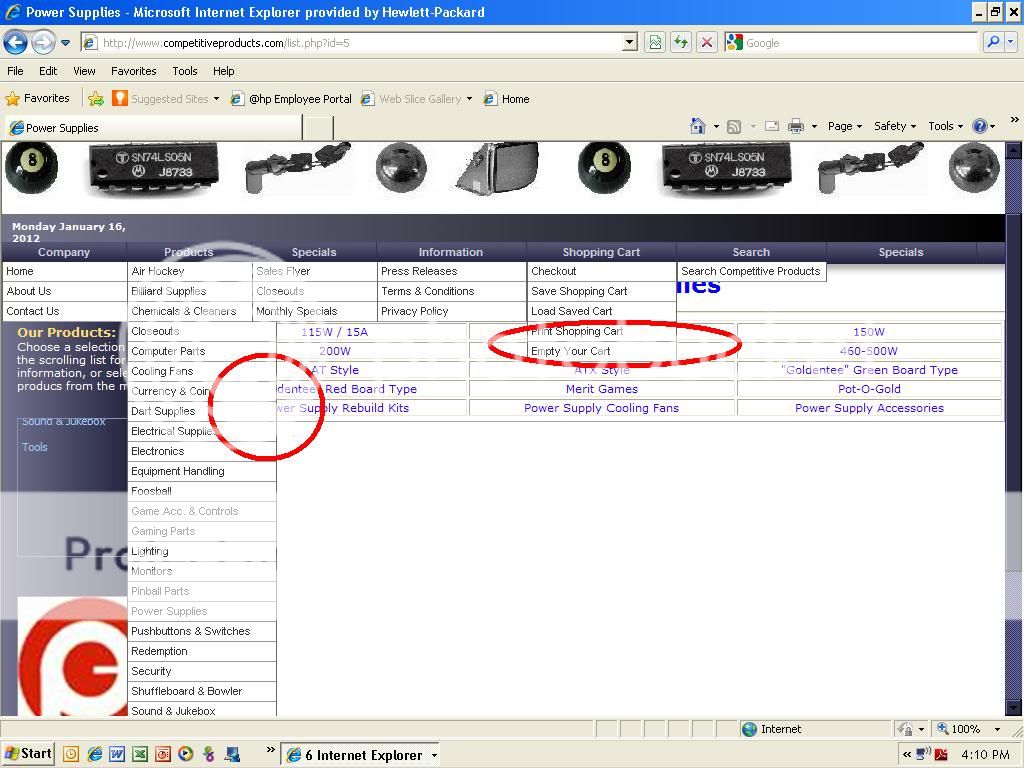Click the browser Back arrow button
Viewport: 1024px width, 768px height.
[15, 42]
